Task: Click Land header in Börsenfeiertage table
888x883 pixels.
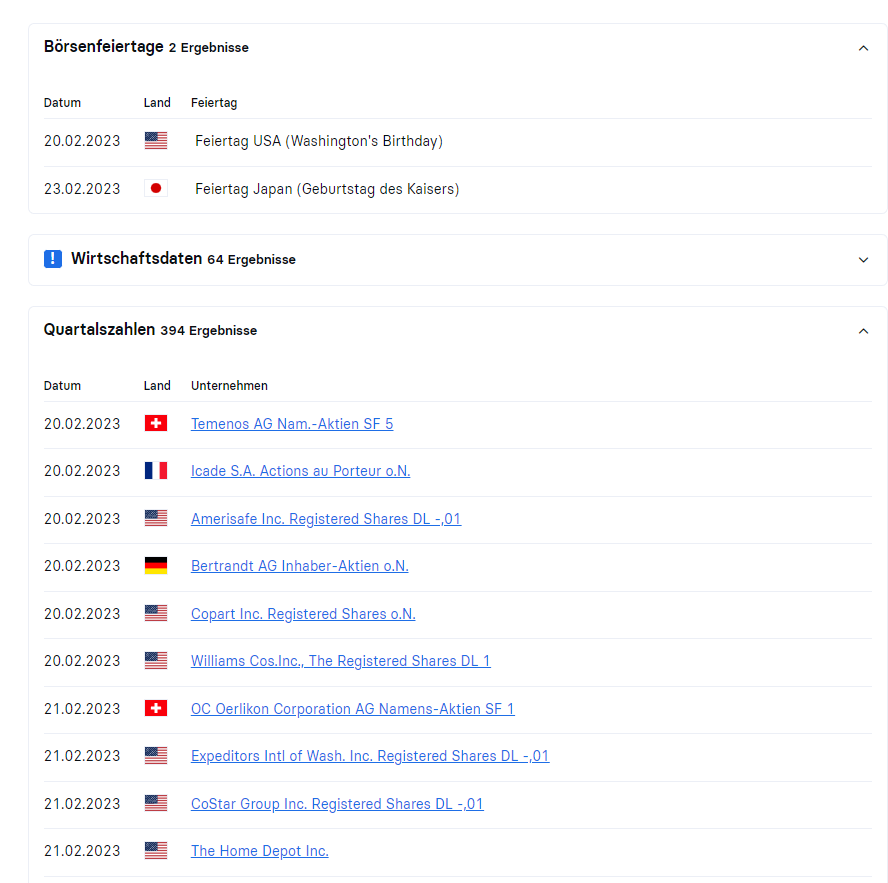Action: pyautogui.click(x=157, y=103)
